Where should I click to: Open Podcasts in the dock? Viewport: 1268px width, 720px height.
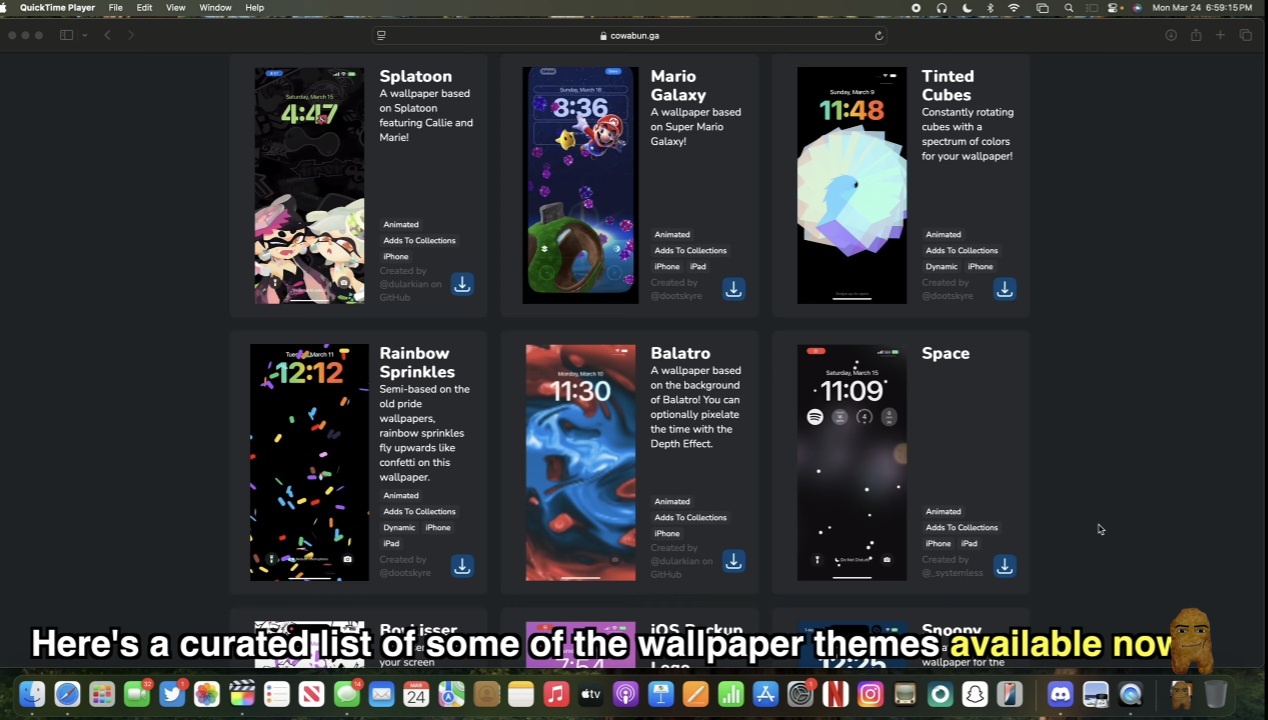[626, 694]
